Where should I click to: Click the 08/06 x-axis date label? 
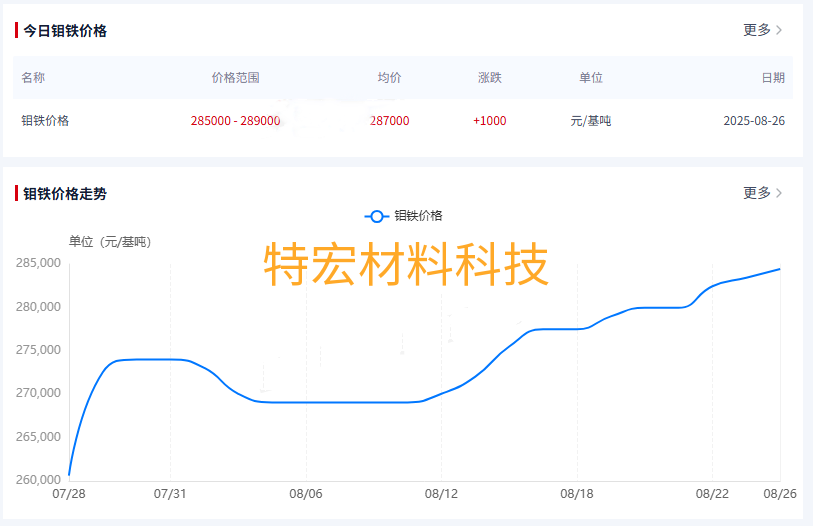[306, 494]
